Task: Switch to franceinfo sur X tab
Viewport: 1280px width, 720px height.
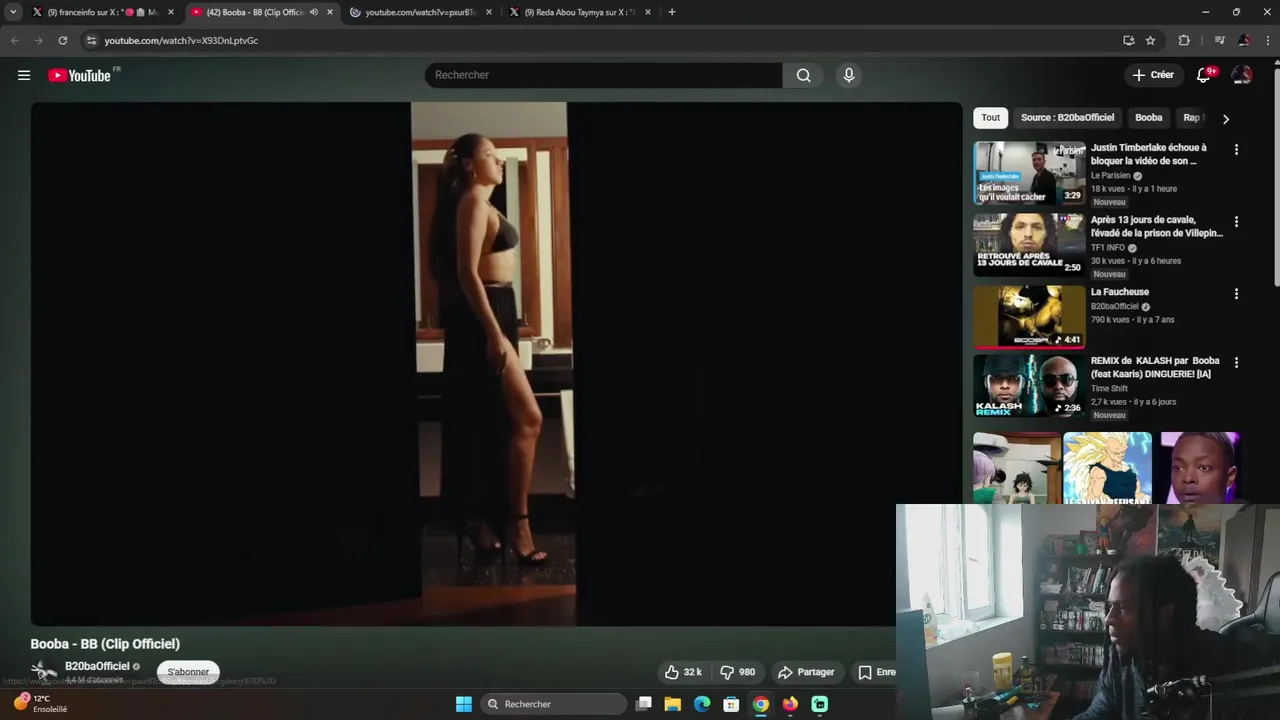Action: click(x=103, y=12)
